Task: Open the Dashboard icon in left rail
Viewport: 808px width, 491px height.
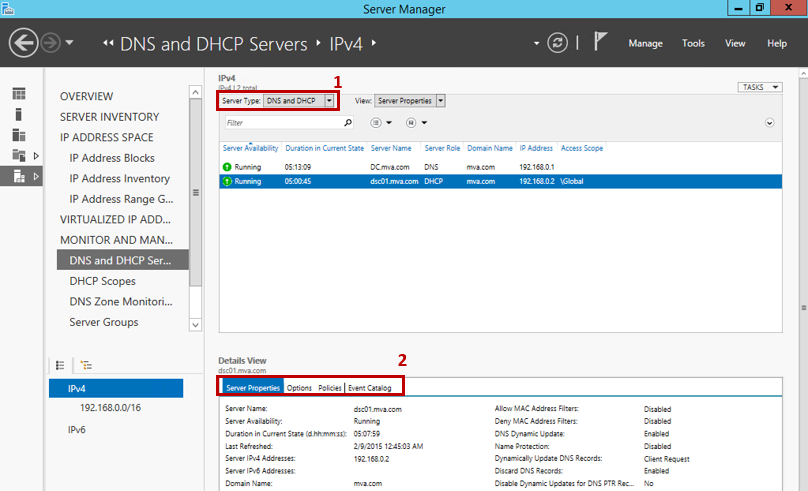Action: coord(19,94)
